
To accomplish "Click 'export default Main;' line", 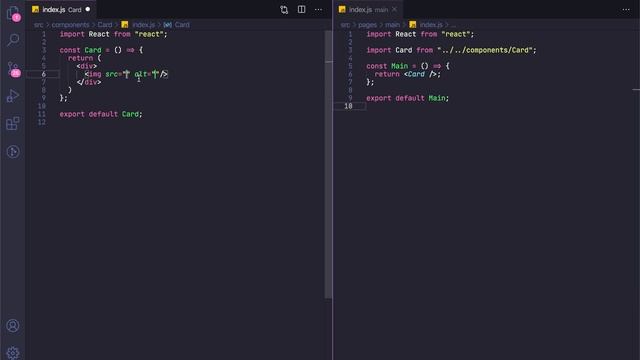I will point(408,98).
